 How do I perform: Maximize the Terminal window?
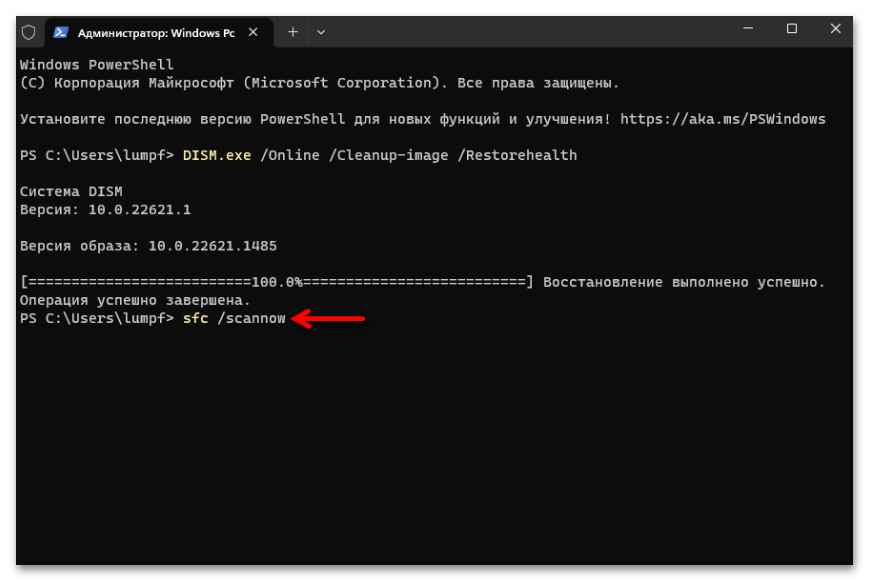pyautogui.click(x=792, y=28)
